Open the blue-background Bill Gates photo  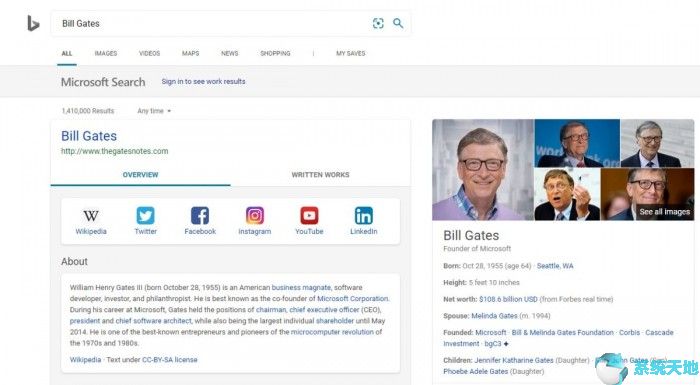click(x=577, y=143)
